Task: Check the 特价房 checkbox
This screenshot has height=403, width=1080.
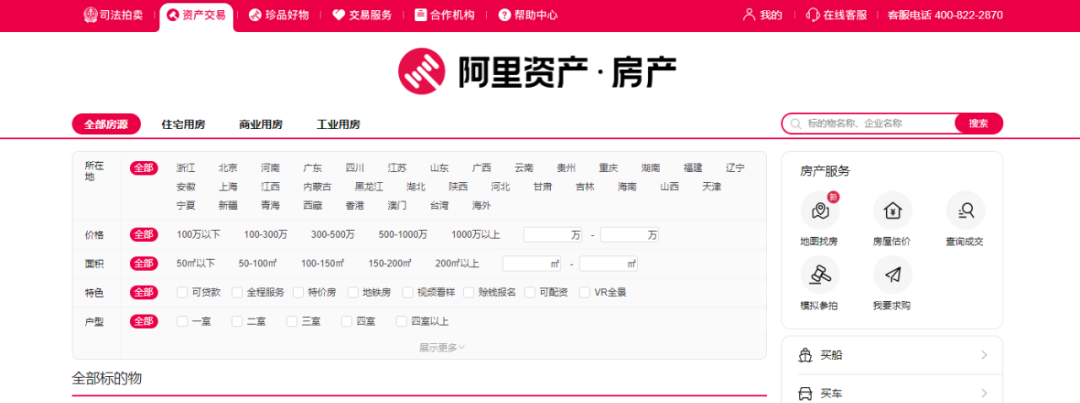Action: point(298,292)
